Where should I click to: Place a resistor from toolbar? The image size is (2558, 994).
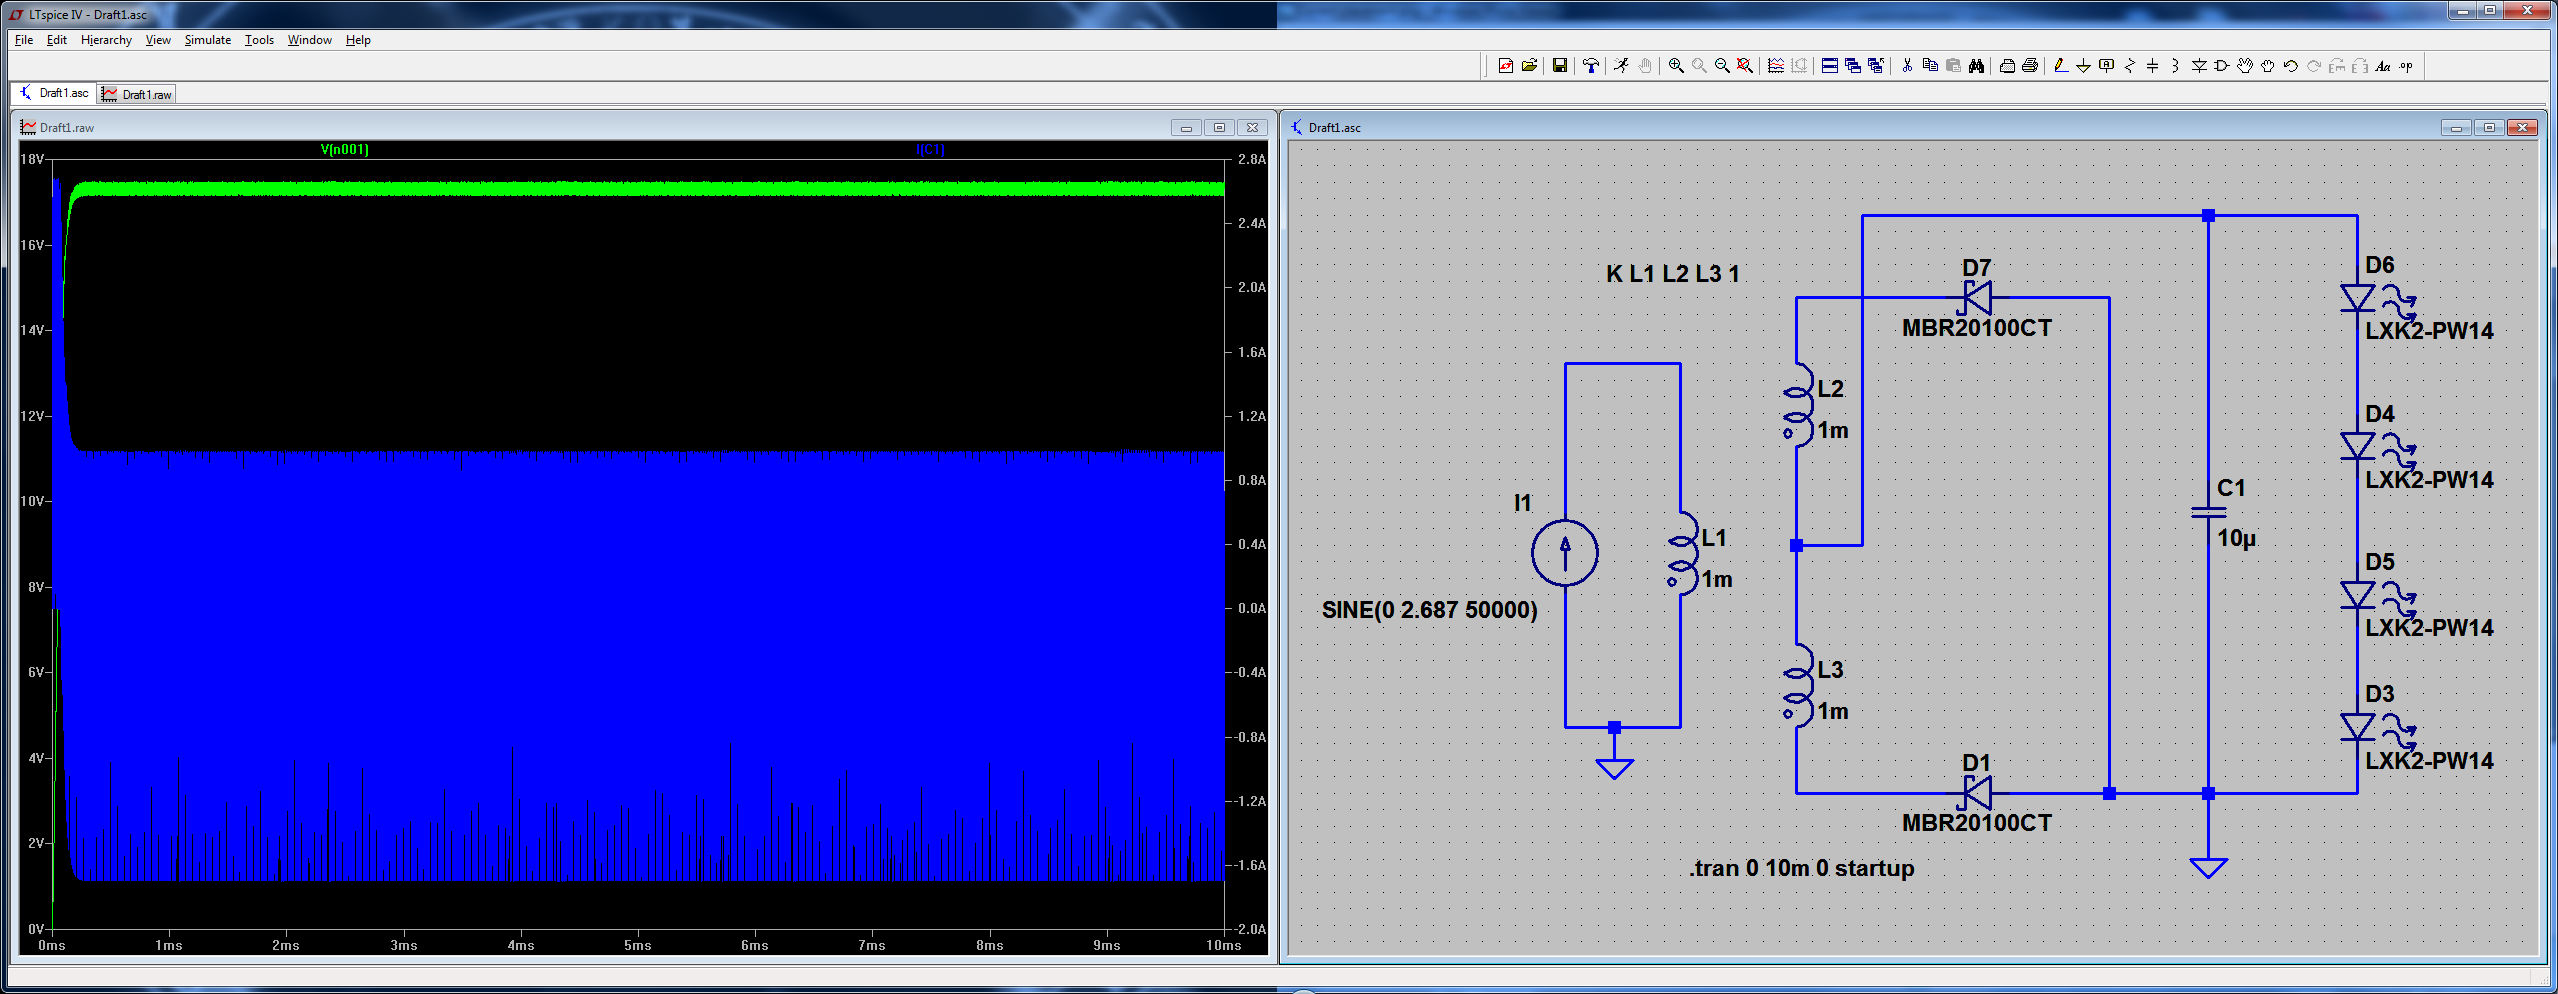(x=2130, y=66)
